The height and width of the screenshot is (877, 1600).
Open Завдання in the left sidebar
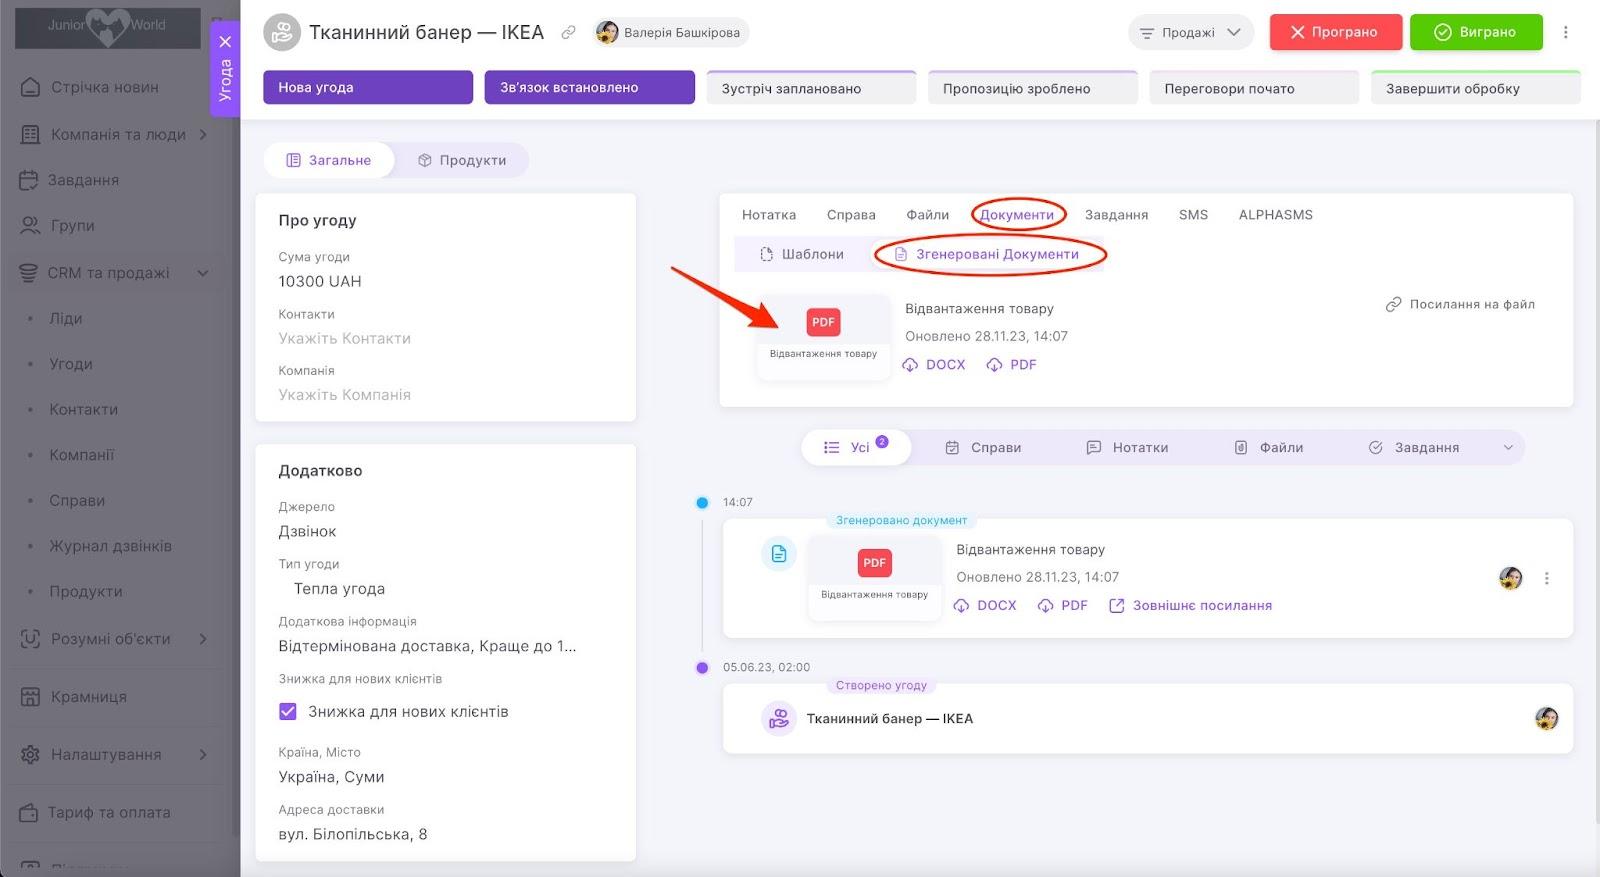pyautogui.click(x=83, y=180)
